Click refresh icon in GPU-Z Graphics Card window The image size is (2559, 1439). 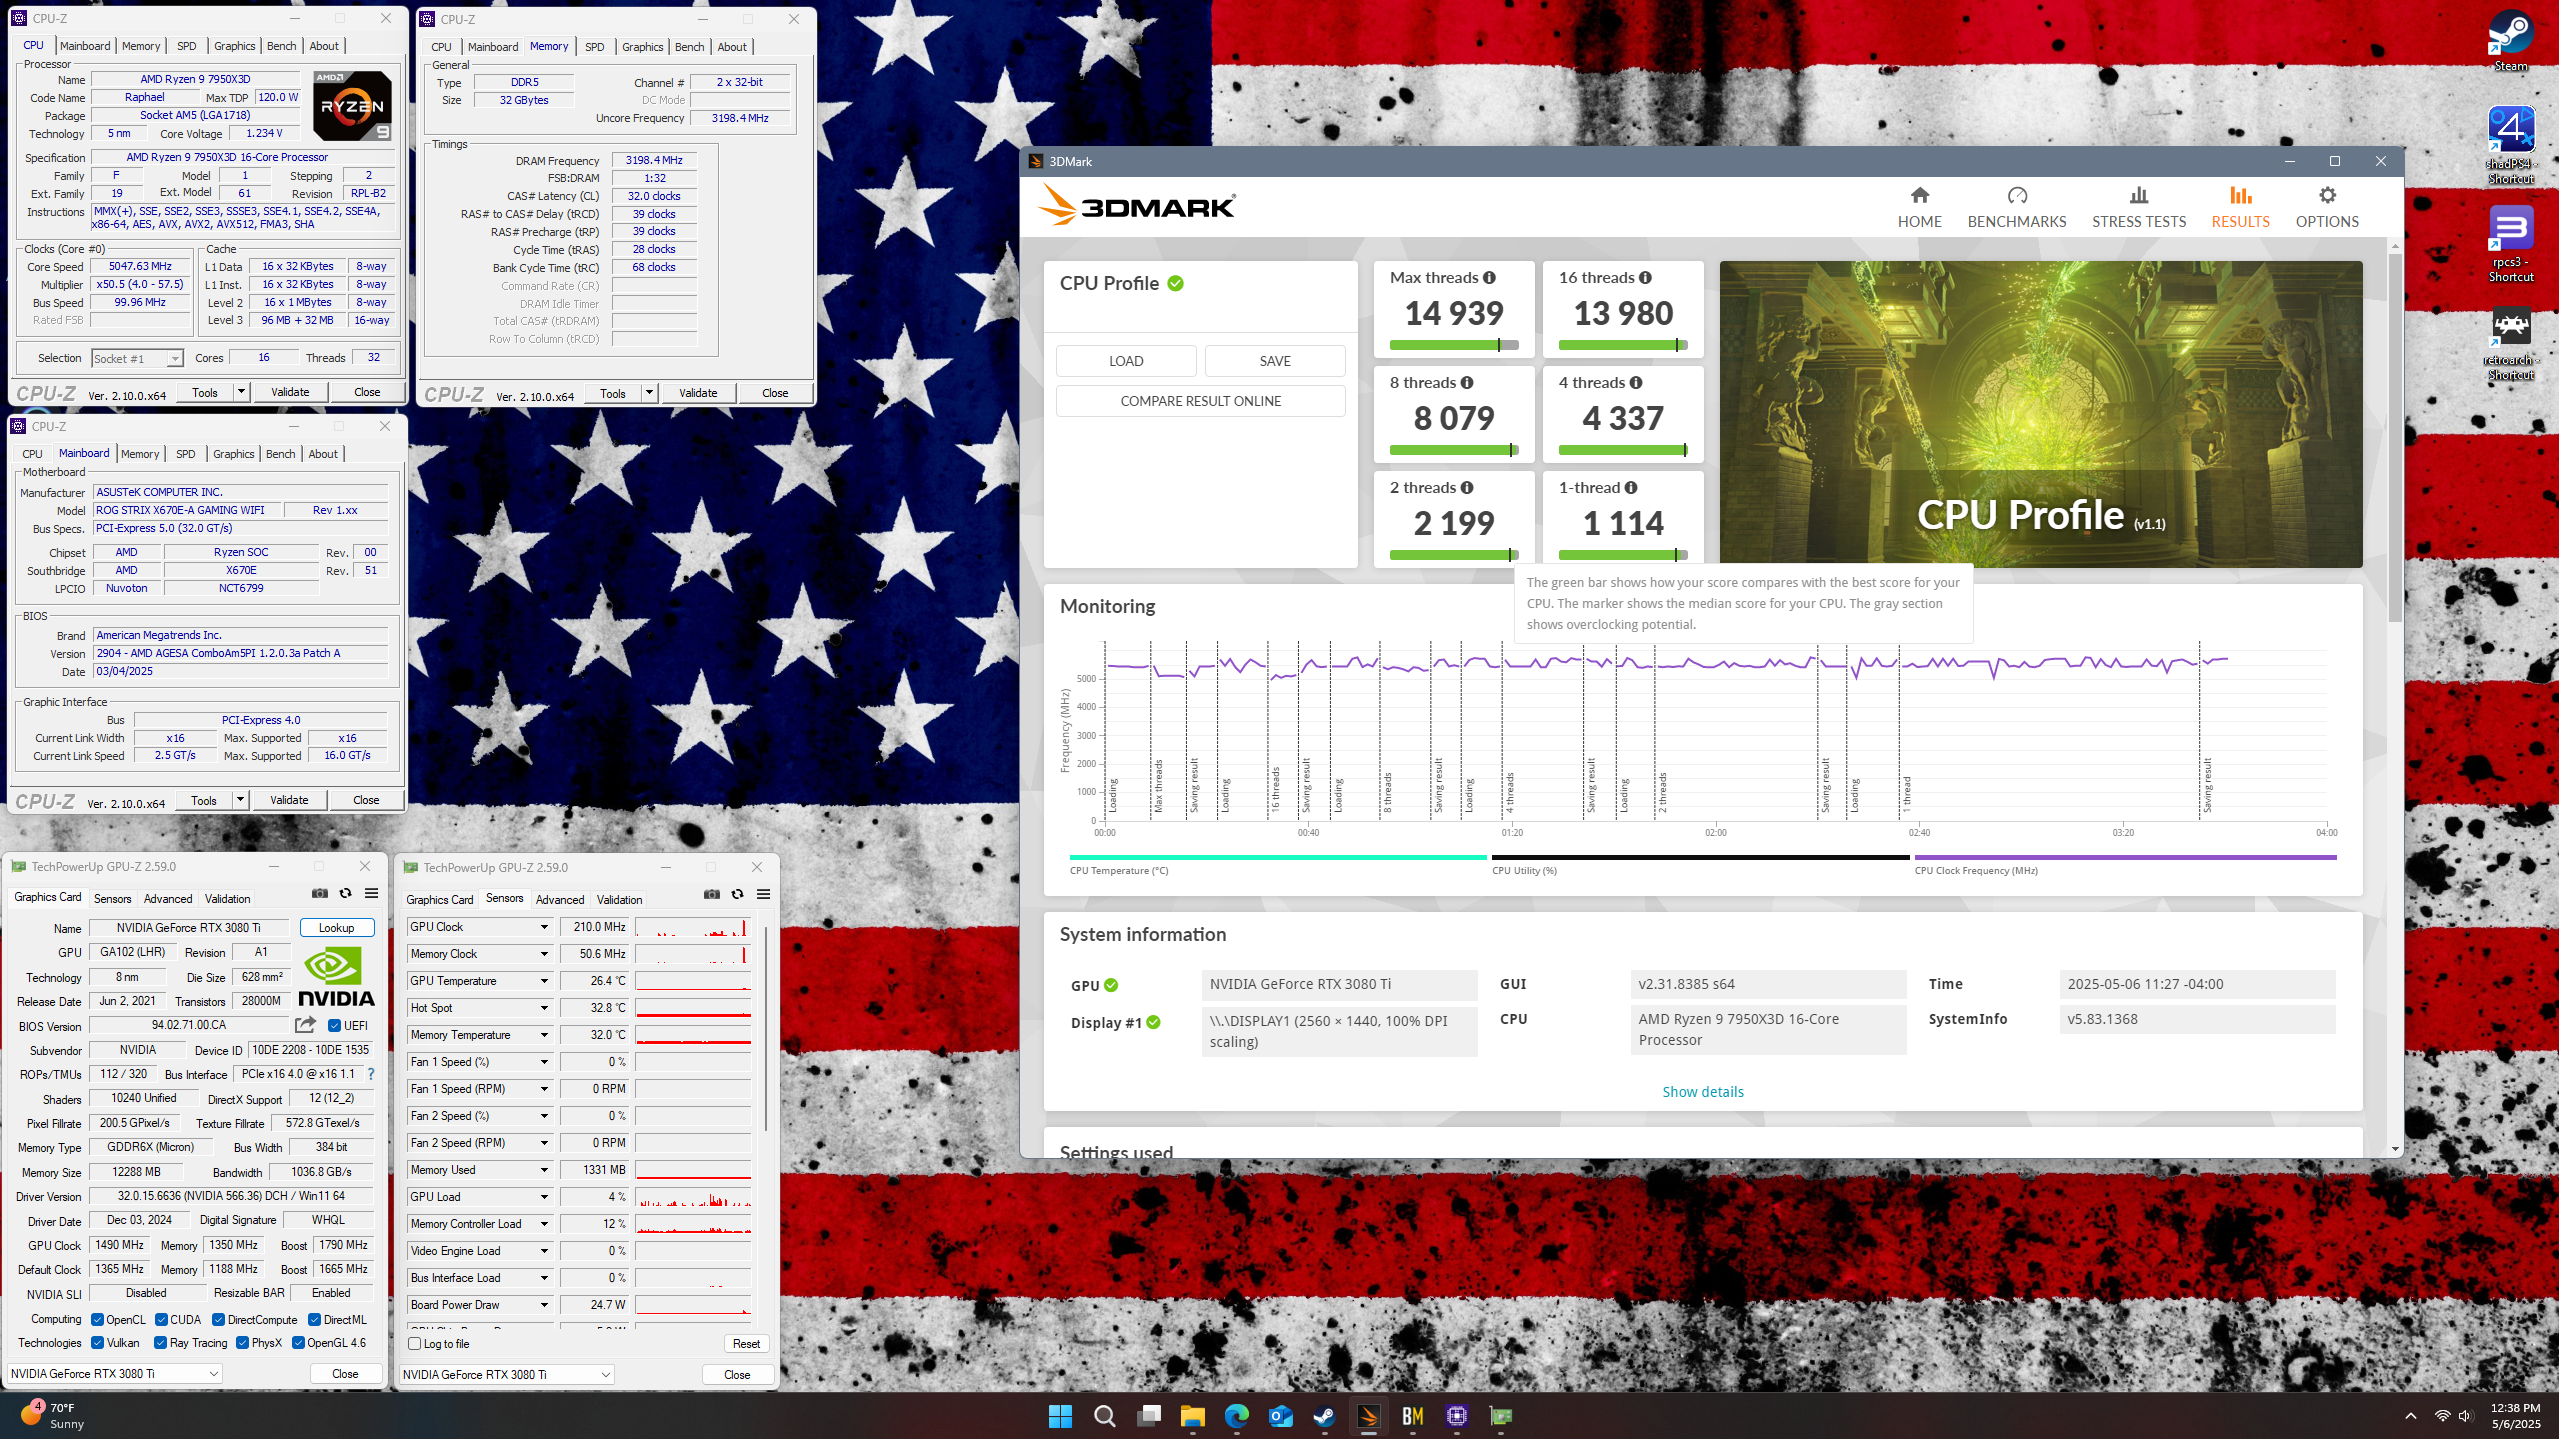tap(346, 894)
